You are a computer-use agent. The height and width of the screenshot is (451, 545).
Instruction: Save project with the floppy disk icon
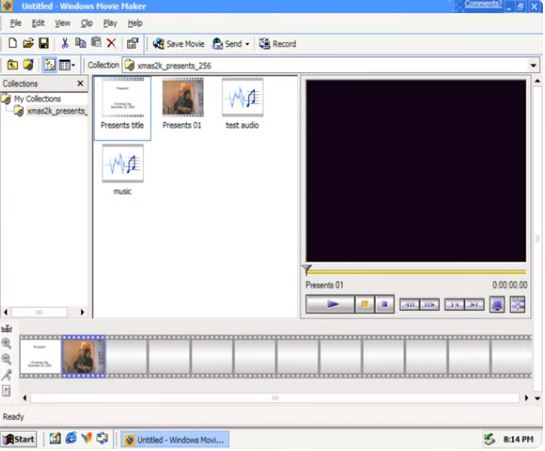click(x=43, y=43)
